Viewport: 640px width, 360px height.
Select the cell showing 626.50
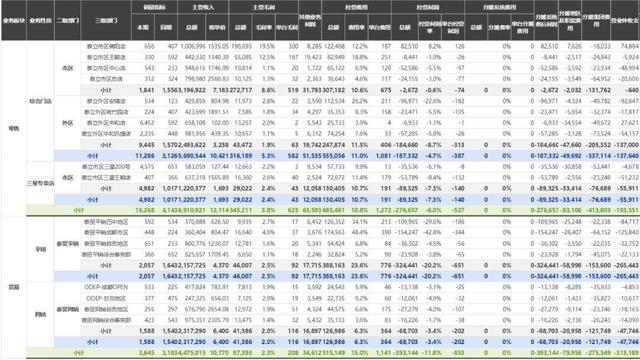tap(220, 222)
